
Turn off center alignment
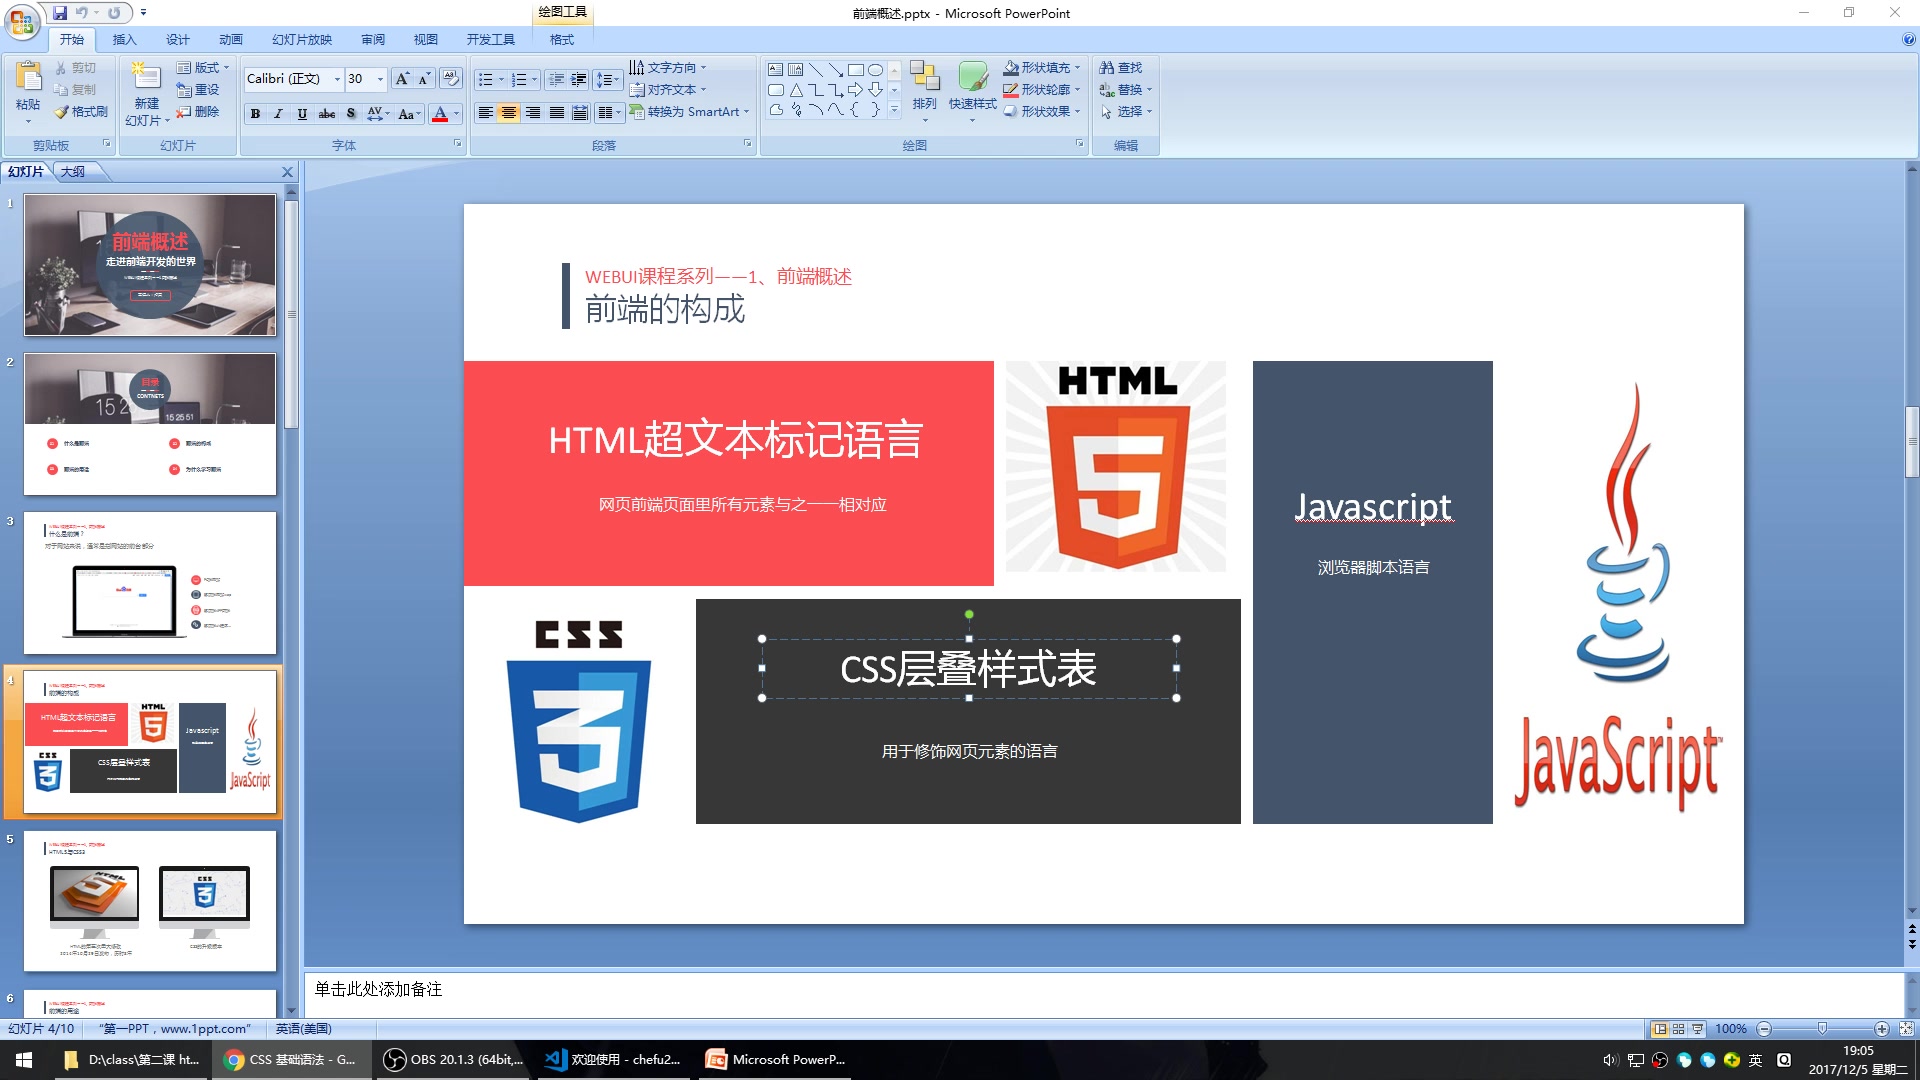509,113
